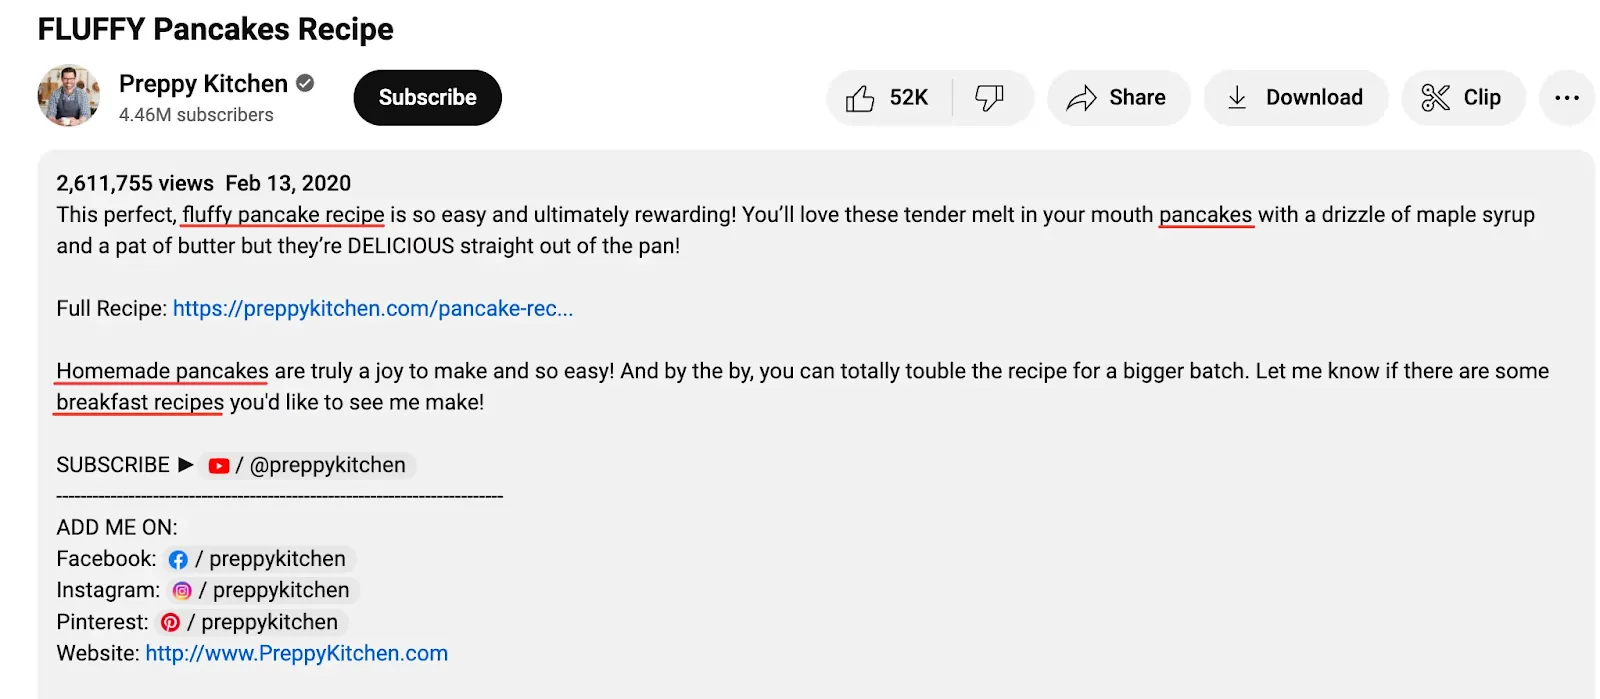Screen dimensions: 1600x699
Task: Click the verified checkmark badge
Action: click(x=305, y=84)
